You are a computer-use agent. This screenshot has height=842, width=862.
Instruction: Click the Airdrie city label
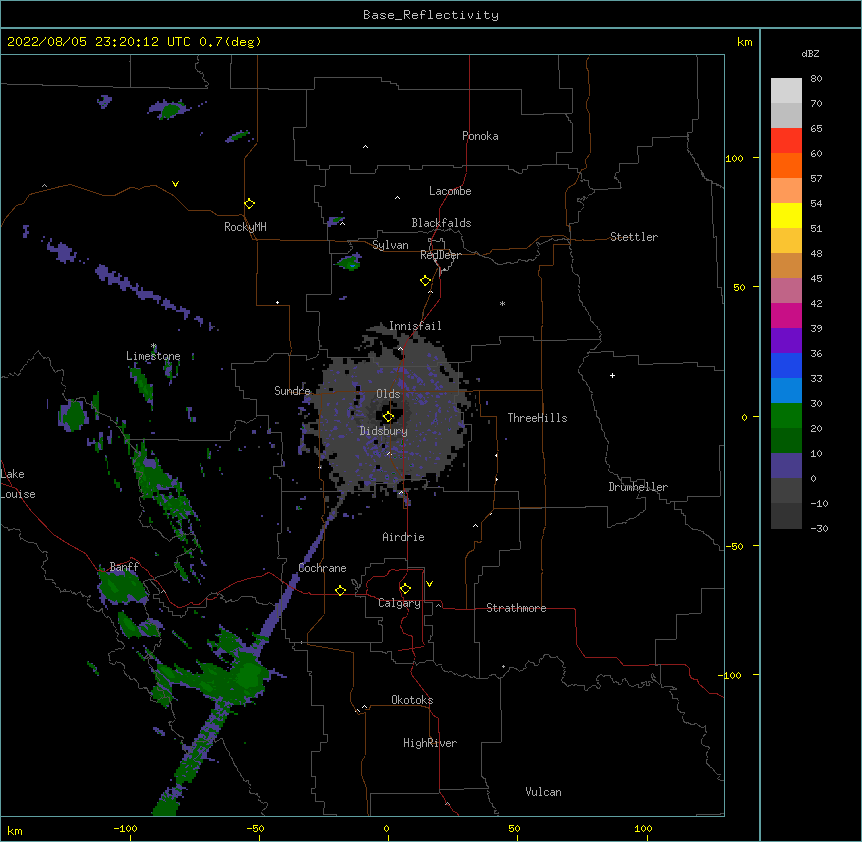click(404, 537)
